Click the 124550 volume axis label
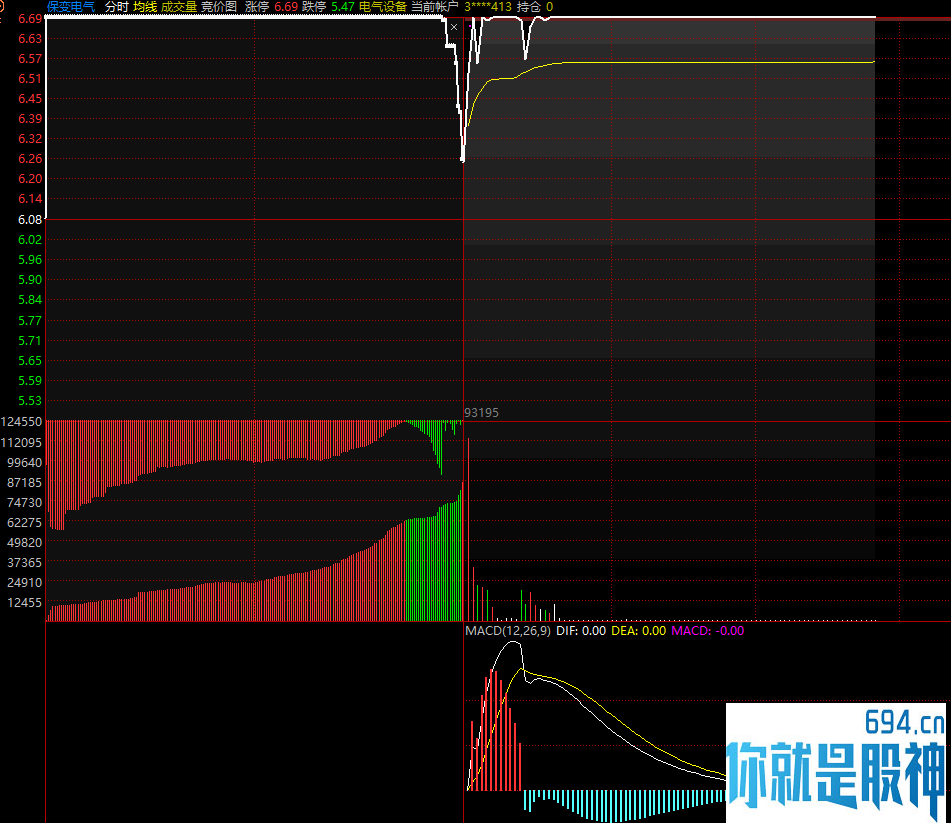This screenshot has height=823, width=951. (x=22, y=422)
